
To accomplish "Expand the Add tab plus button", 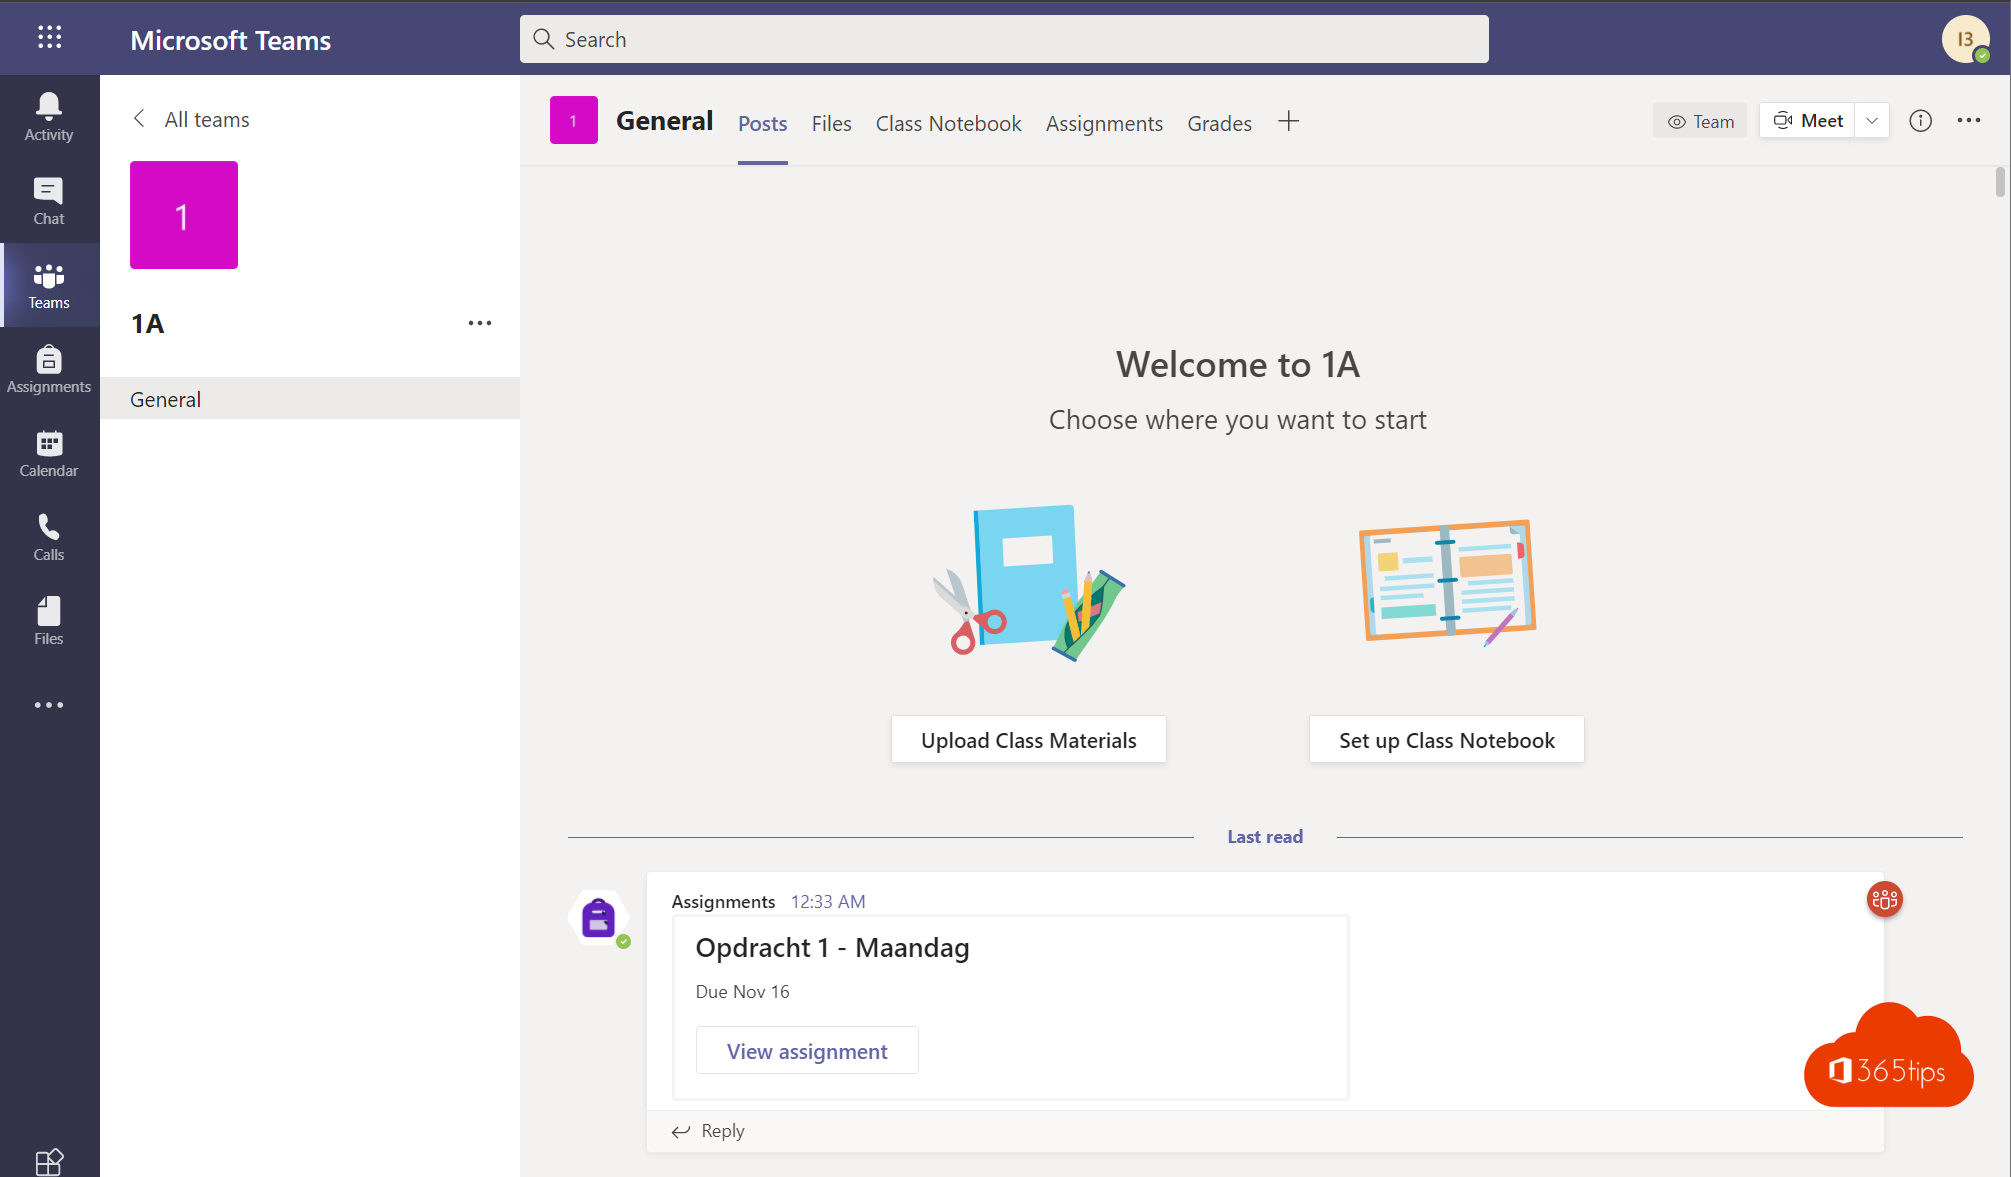I will (1288, 121).
